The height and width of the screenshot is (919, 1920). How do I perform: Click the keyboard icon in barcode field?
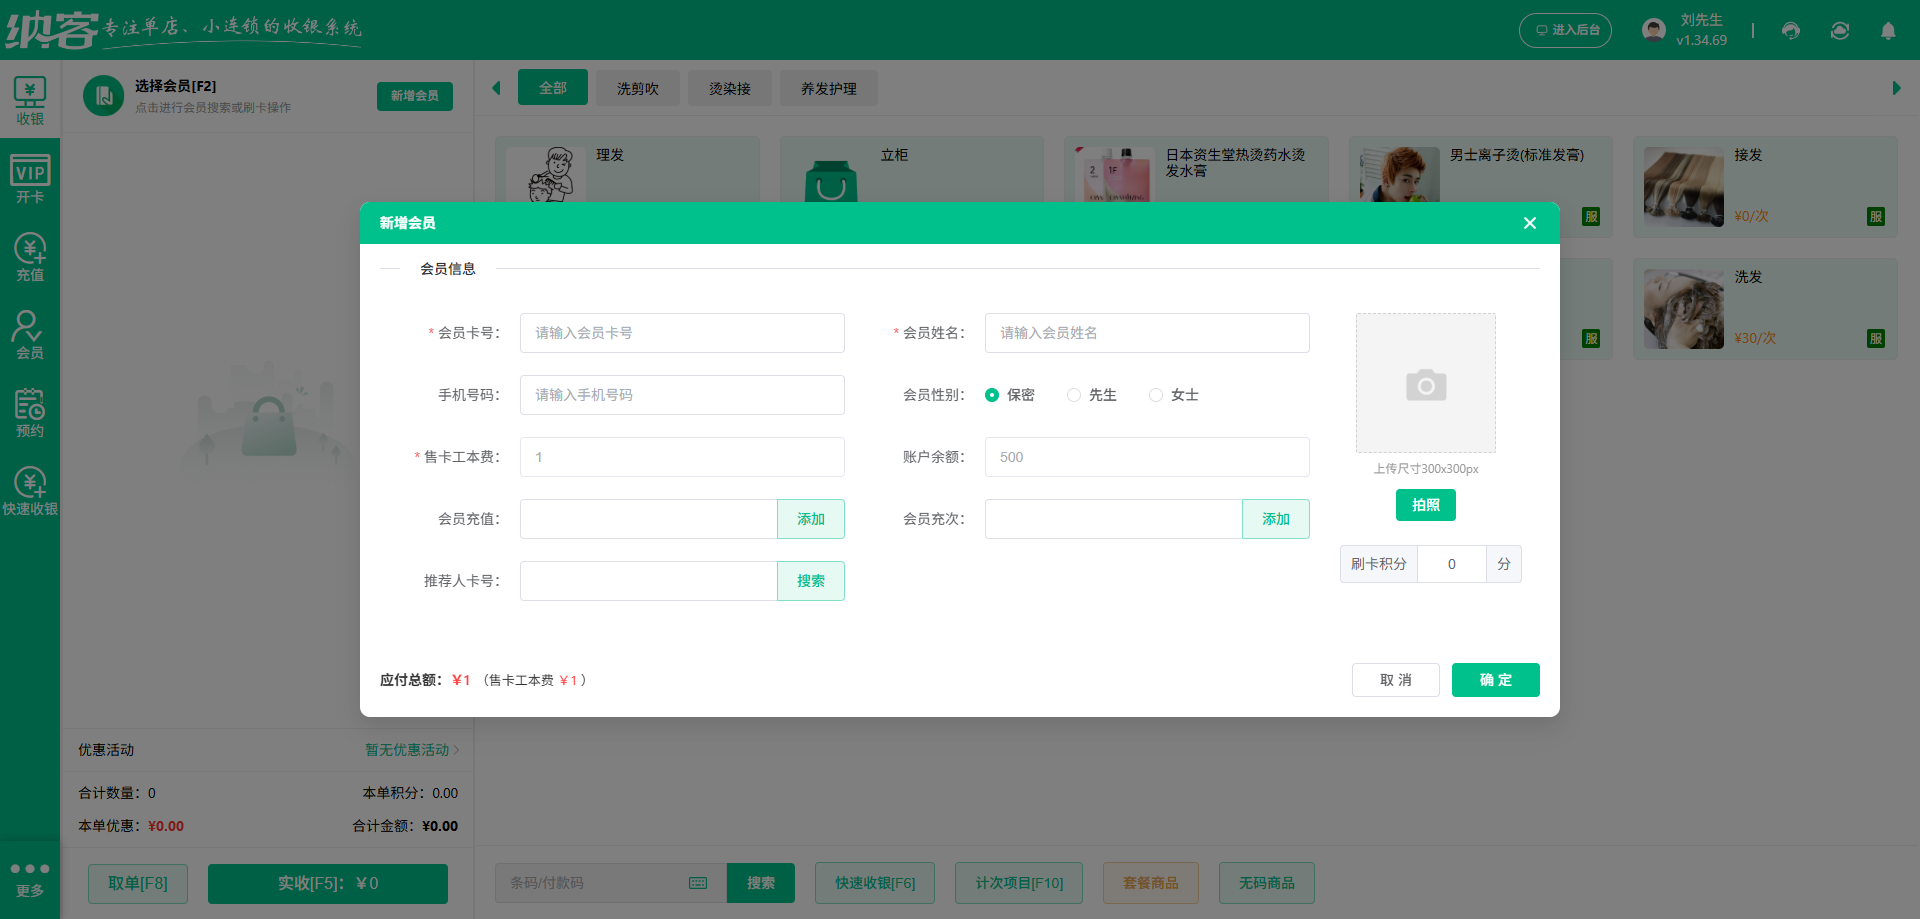pyautogui.click(x=698, y=883)
